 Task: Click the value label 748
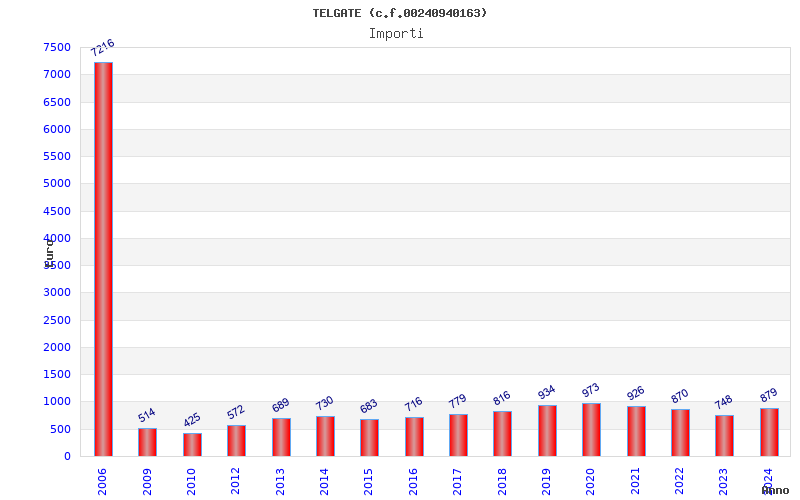(x=723, y=403)
